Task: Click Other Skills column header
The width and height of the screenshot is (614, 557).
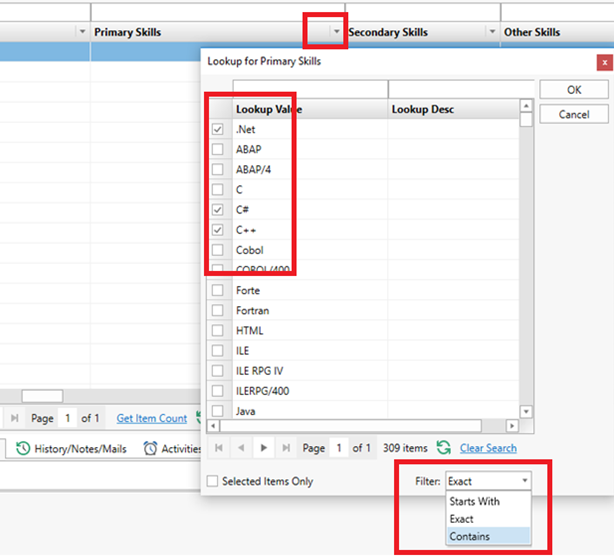Action: click(557, 32)
